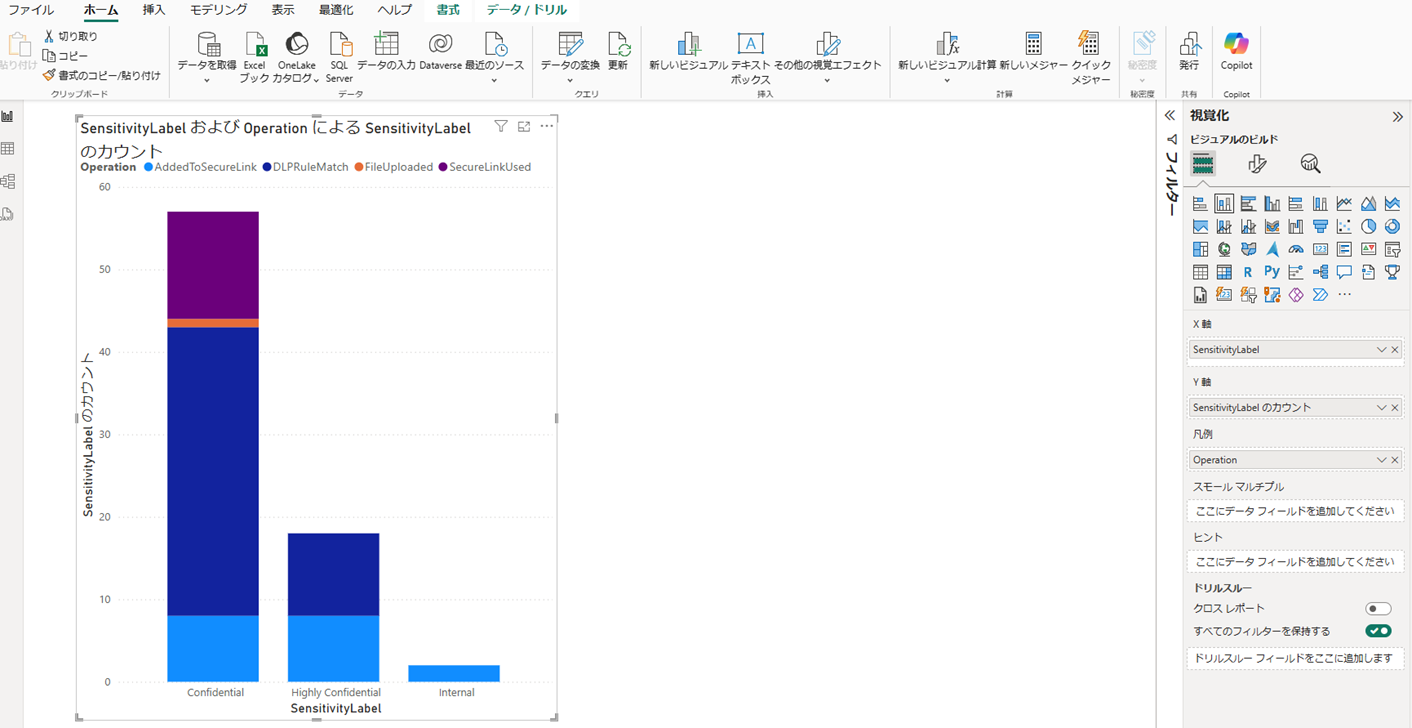Switch to 書式 ribbon tab
This screenshot has height=728, width=1412.
(x=448, y=10)
